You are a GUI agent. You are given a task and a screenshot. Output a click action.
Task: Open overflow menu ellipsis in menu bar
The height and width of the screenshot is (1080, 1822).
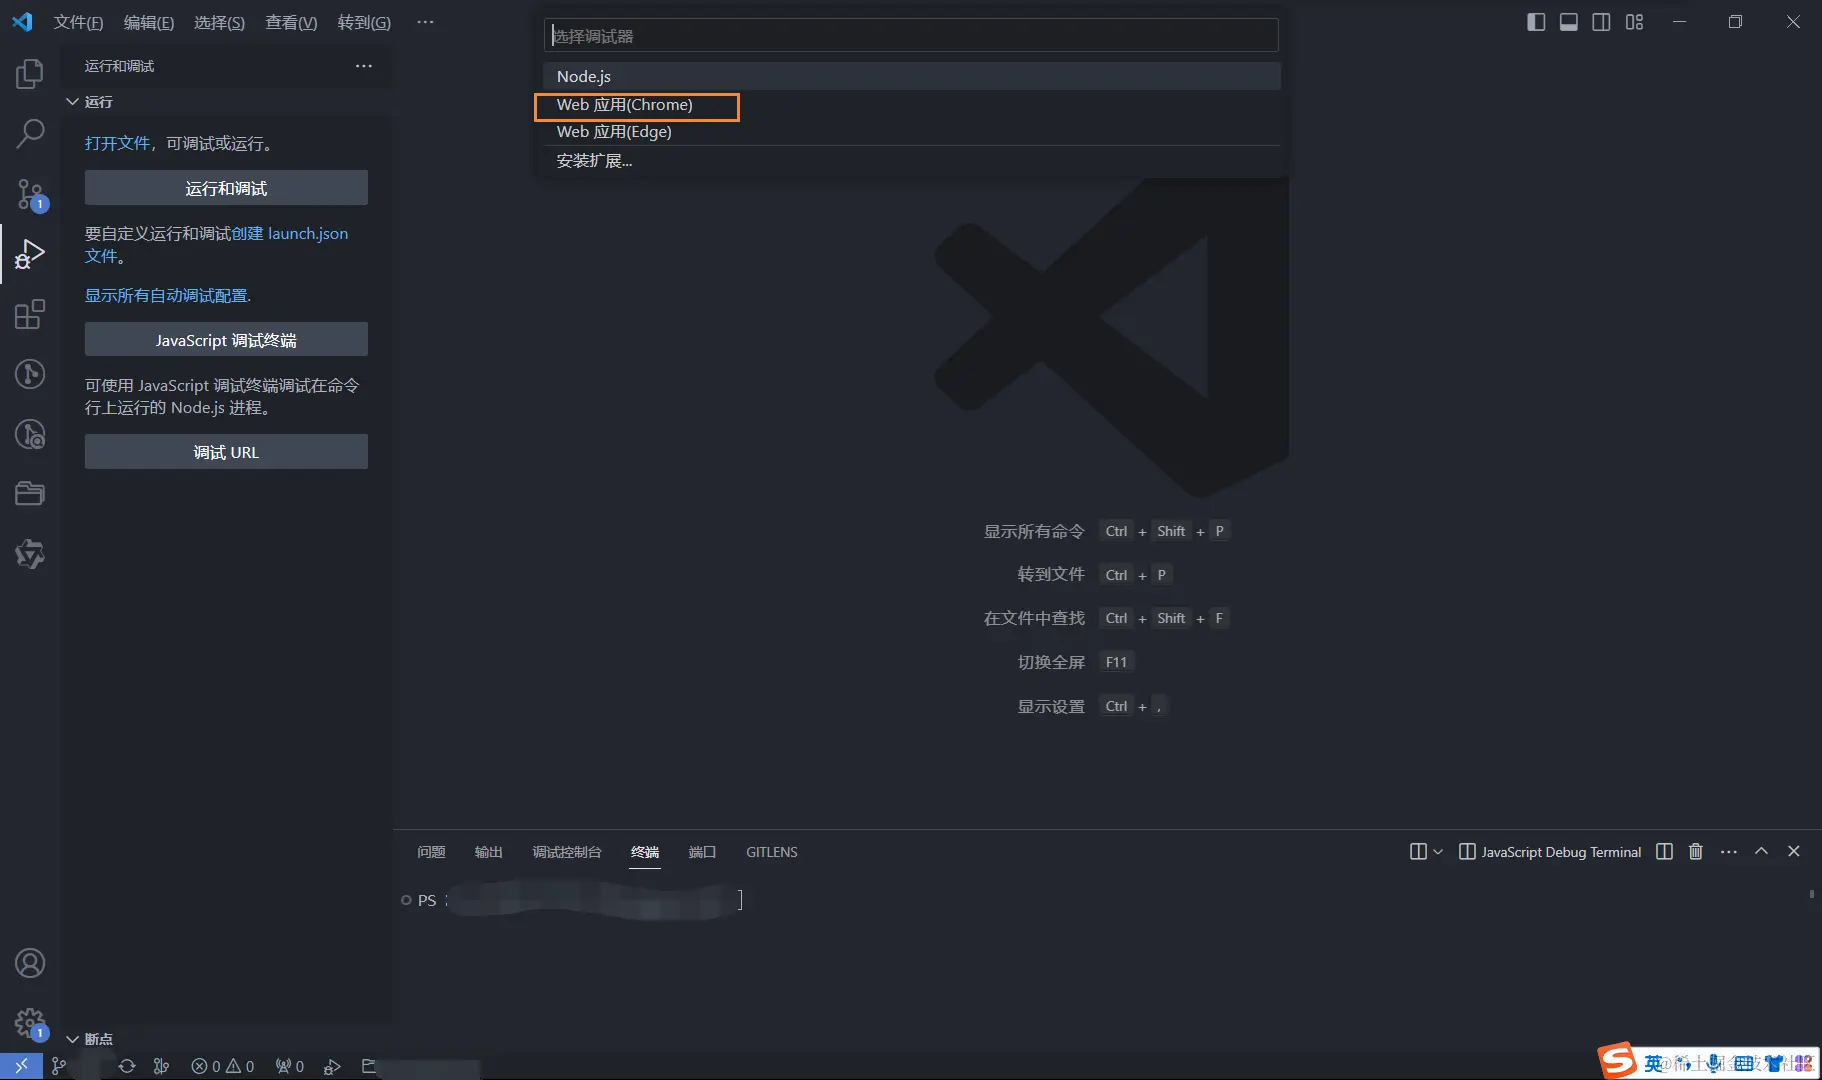[x=425, y=22]
